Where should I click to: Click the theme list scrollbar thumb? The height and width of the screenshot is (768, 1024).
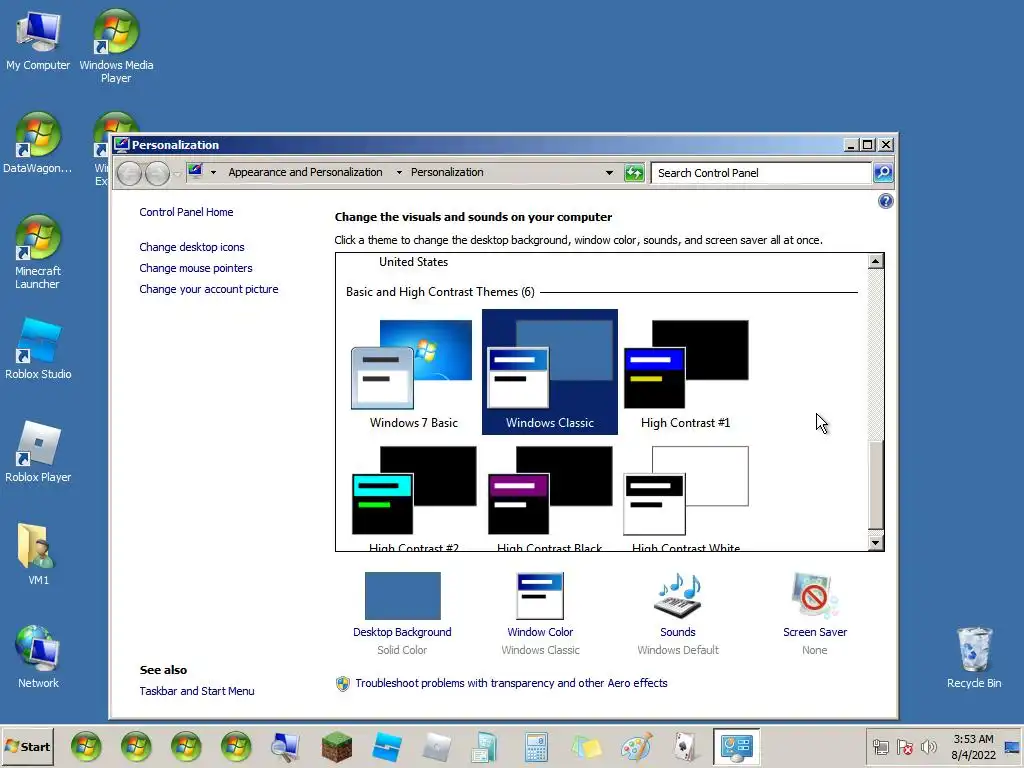tap(876, 485)
